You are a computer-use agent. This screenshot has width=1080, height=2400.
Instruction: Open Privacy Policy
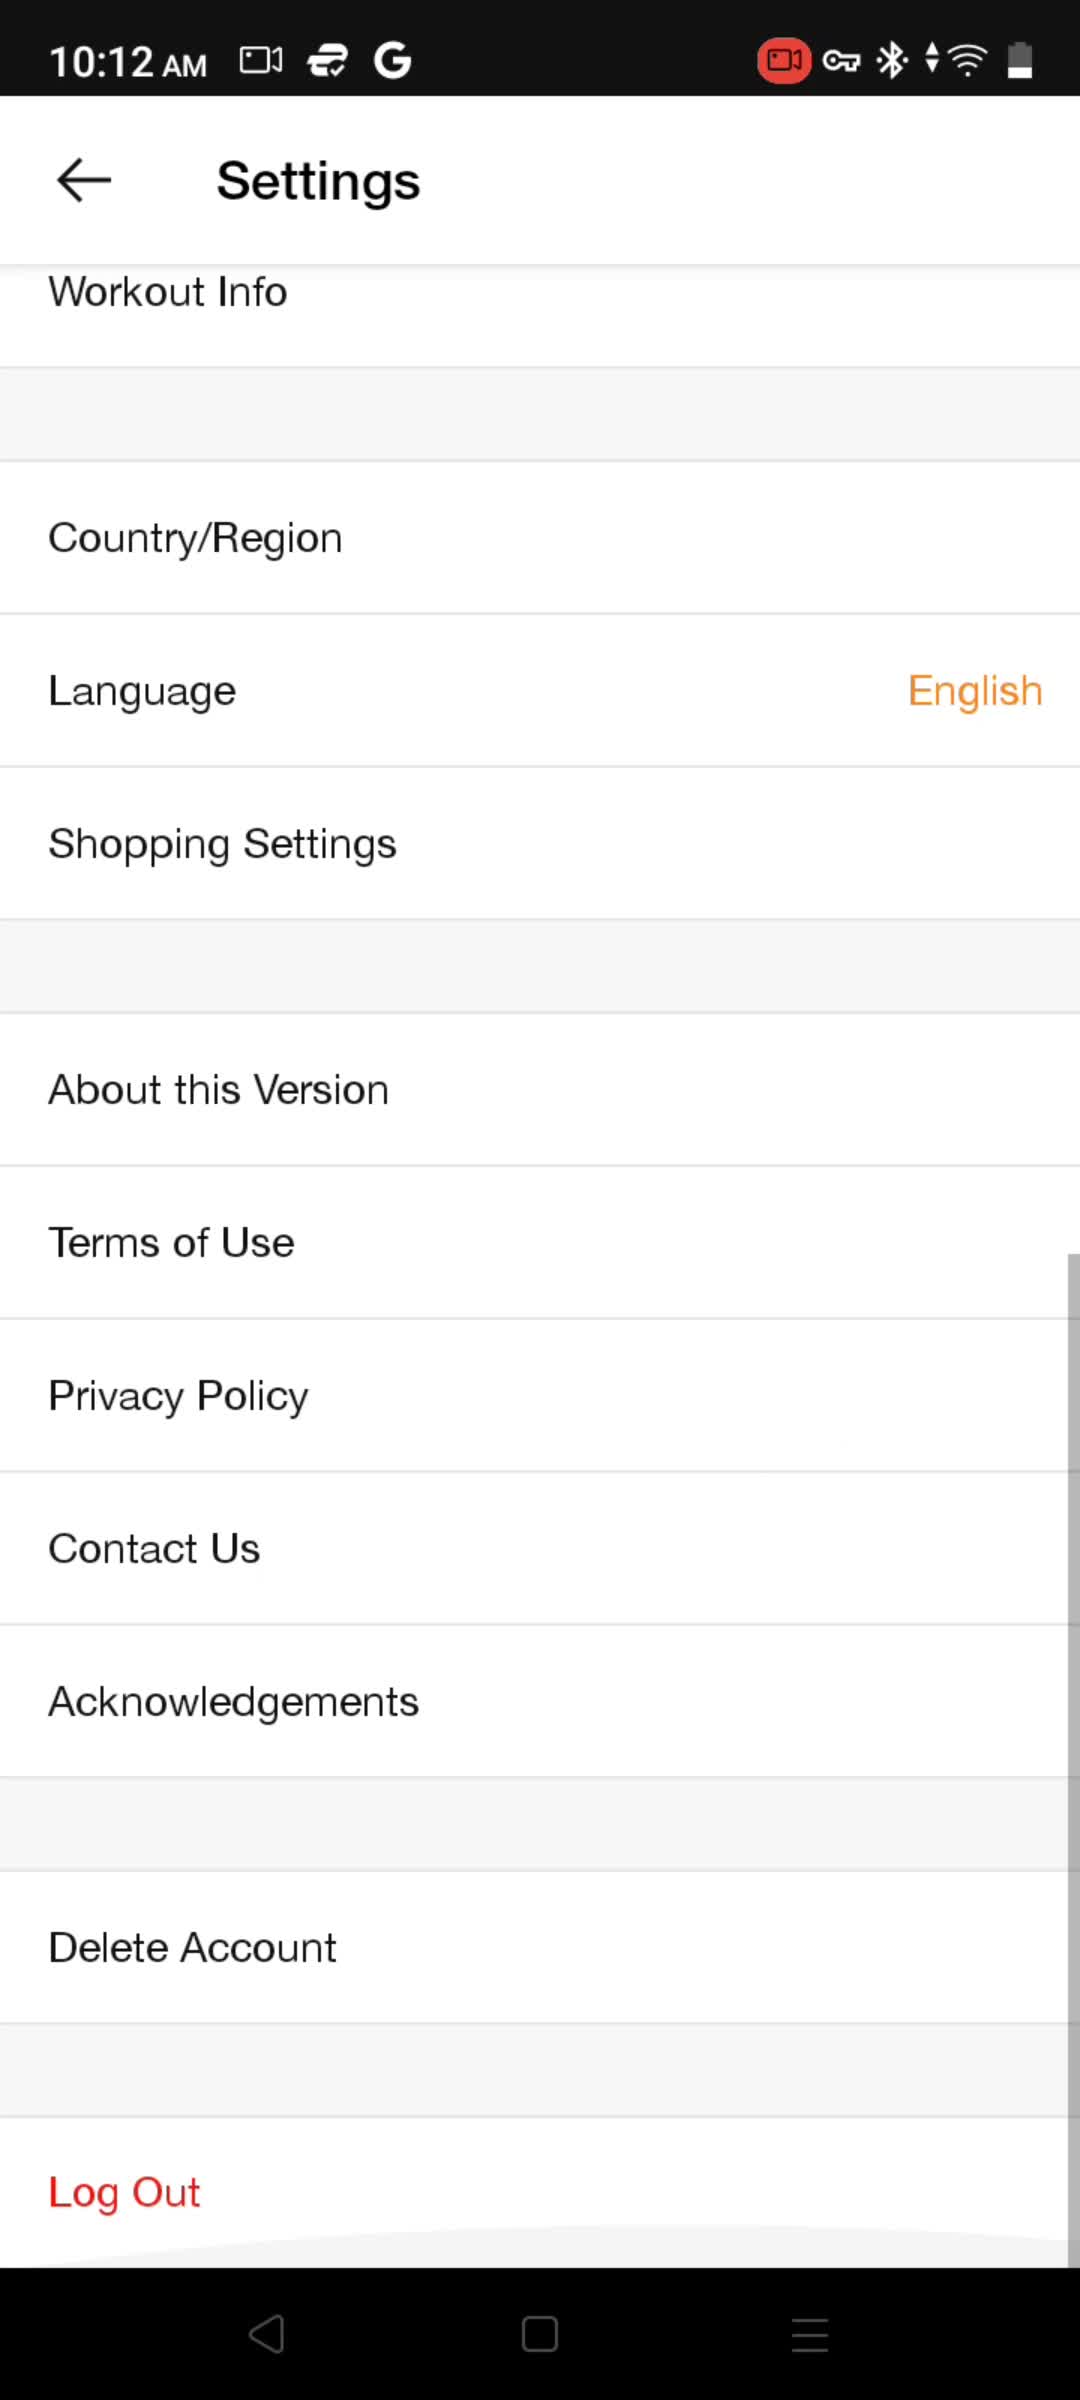pos(540,1396)
